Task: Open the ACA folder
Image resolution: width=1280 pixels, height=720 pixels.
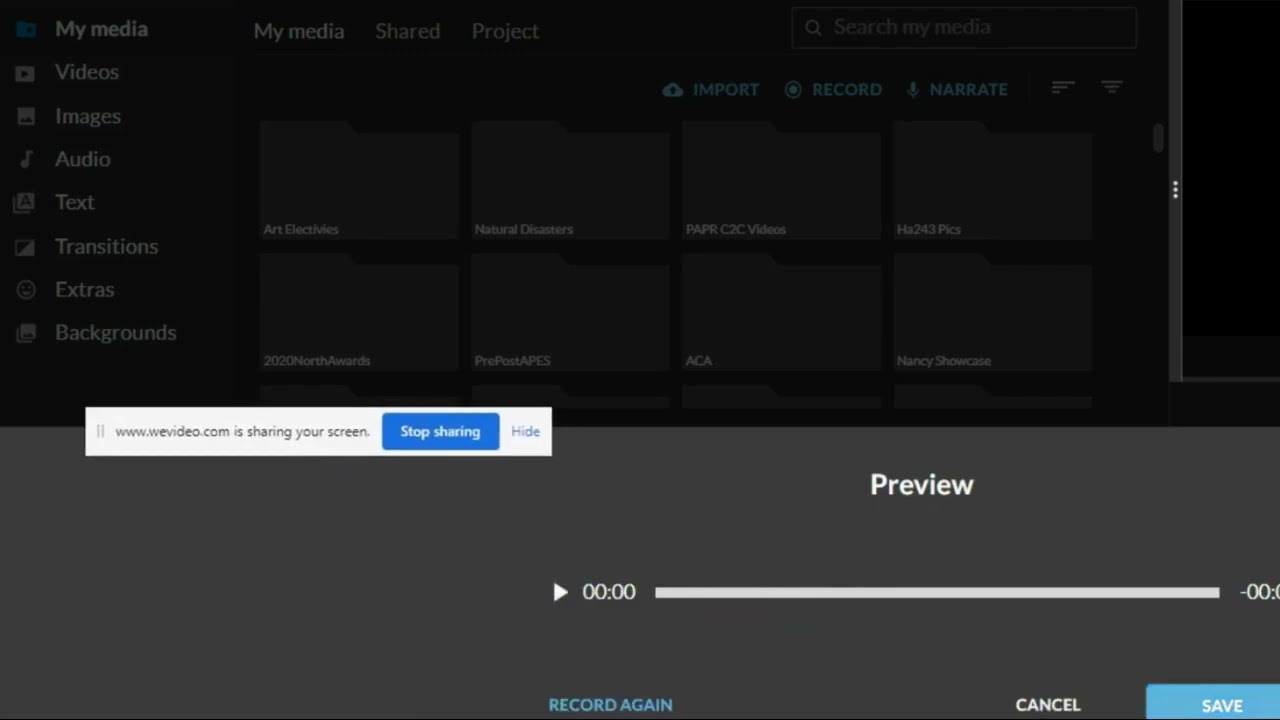Action: point(782,312)
